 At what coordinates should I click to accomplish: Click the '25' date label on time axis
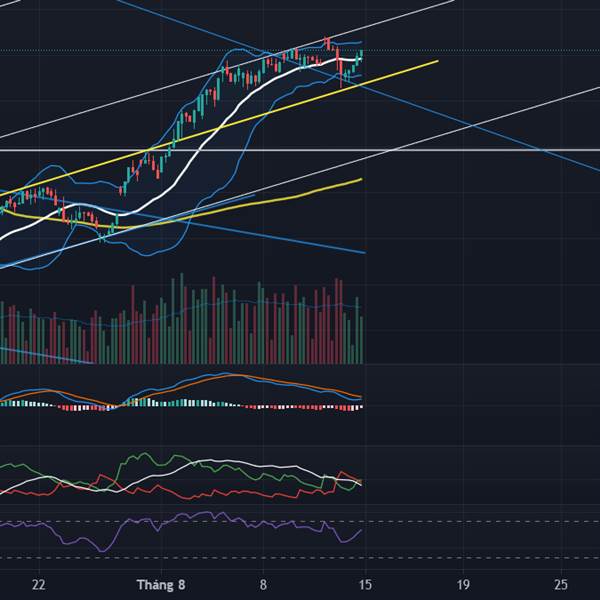pyautogui.click(x=561, y=585)
